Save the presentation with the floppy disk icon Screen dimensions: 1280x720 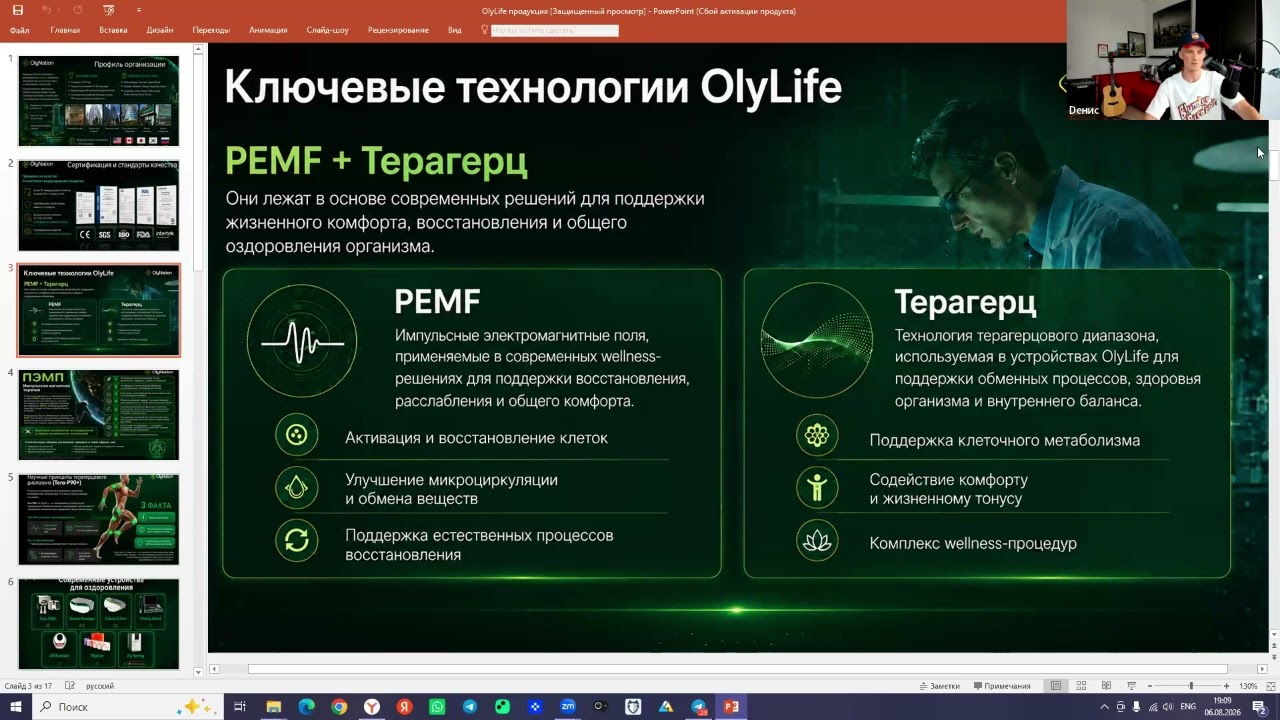coord(17,10)
